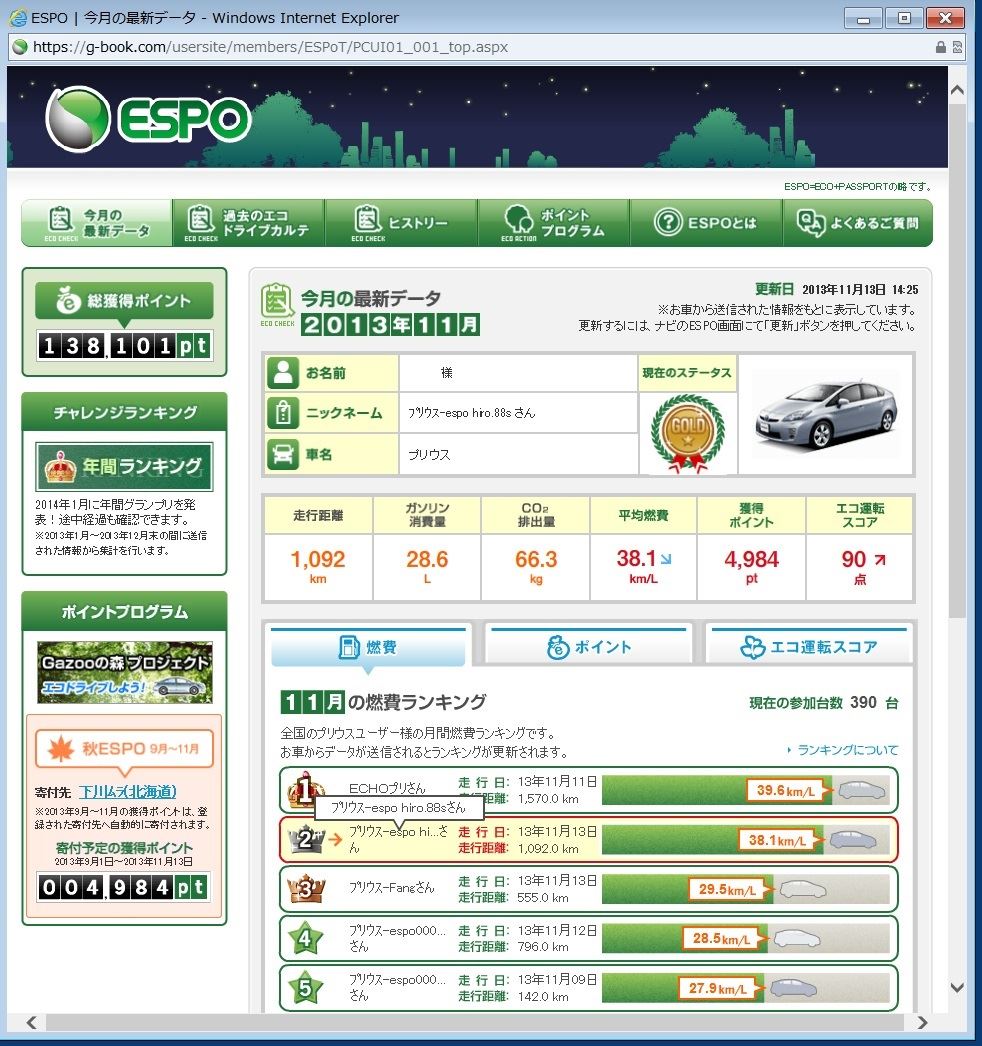Click the crown icon on 年間ランキング
Image resolution: width=982 pixels, height=1046 pixels.
60,467
